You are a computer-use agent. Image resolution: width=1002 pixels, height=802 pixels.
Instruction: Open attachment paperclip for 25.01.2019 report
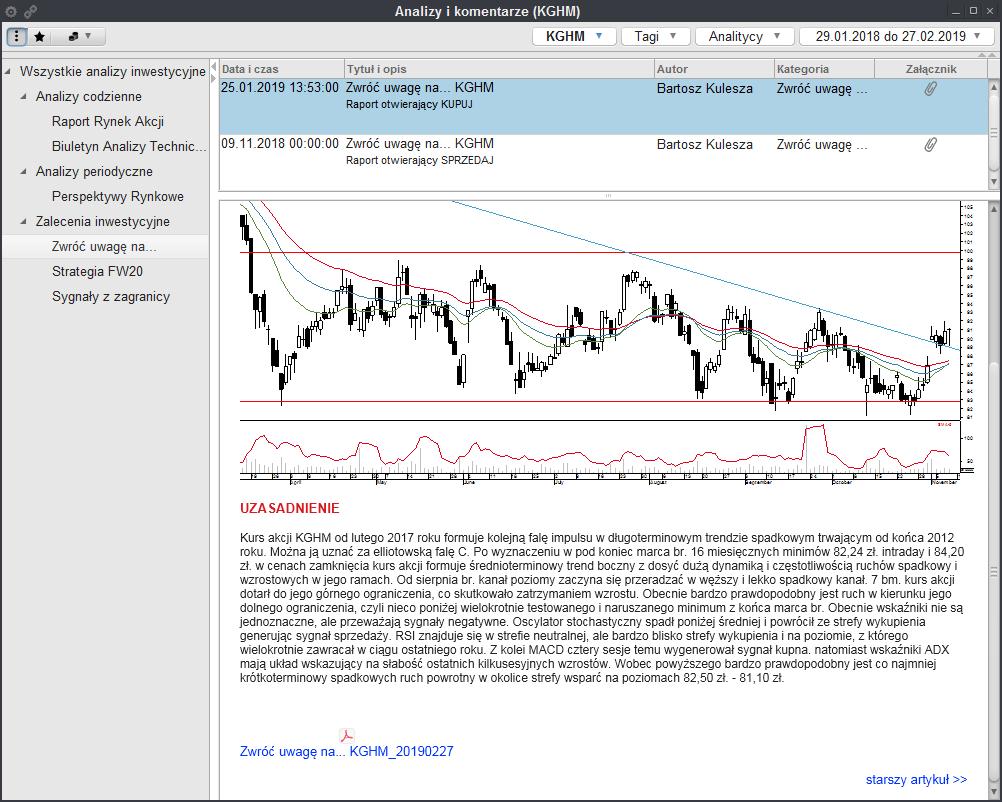point(930,89)
